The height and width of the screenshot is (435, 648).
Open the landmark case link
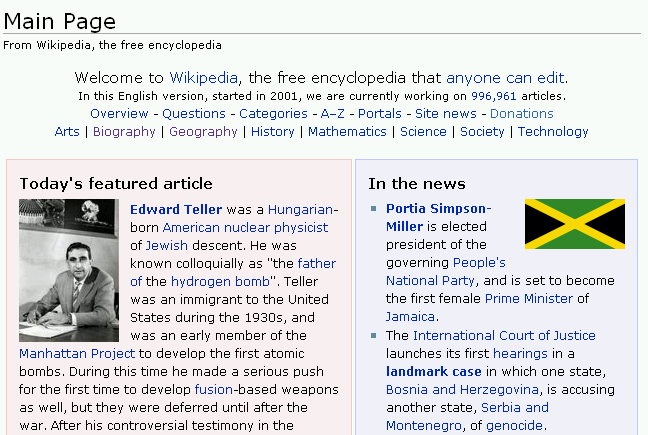coord(434,371)
